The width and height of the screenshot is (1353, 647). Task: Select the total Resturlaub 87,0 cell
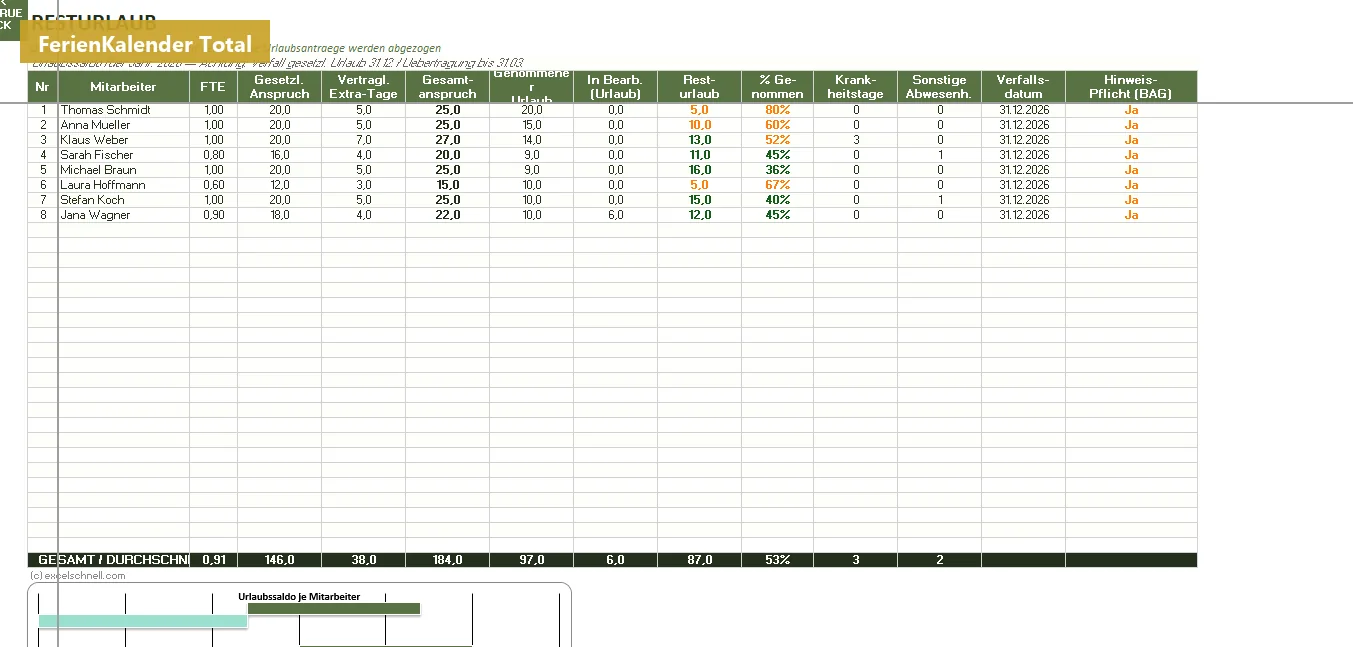tap(699, 560)
